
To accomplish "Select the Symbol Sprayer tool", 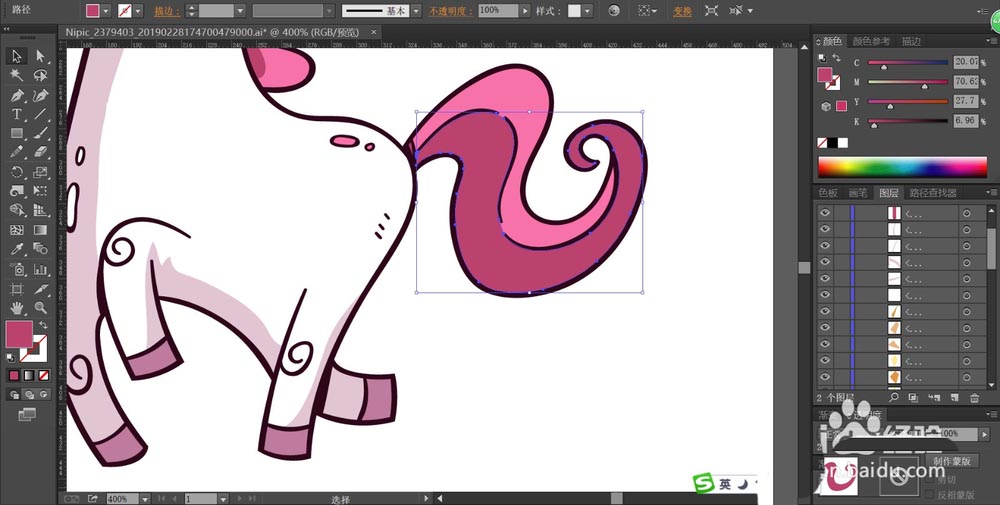I will coord(17,269).
